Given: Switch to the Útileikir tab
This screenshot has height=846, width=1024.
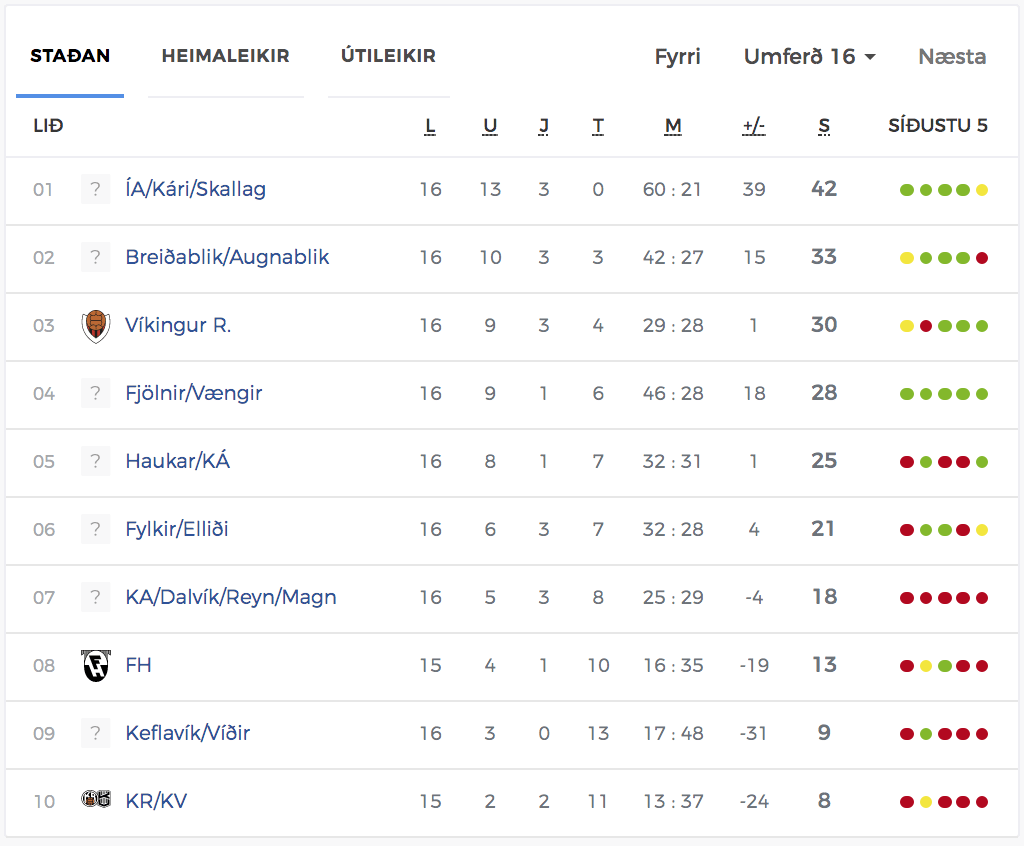Looking at the screenshot, I should pos(389,56).
